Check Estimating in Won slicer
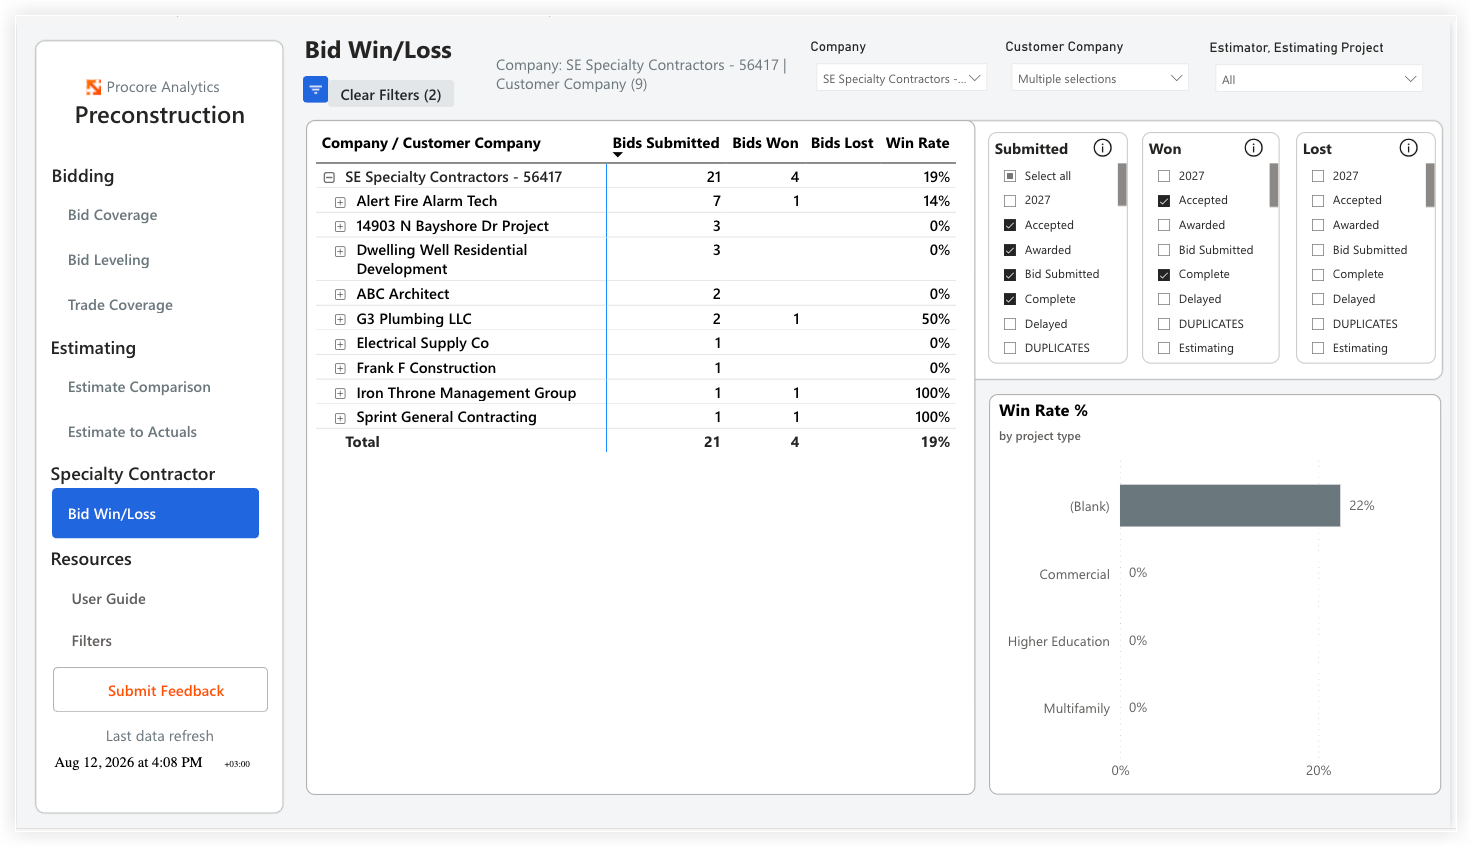This screenshot has width=1472, height=847. [1164, 348]
